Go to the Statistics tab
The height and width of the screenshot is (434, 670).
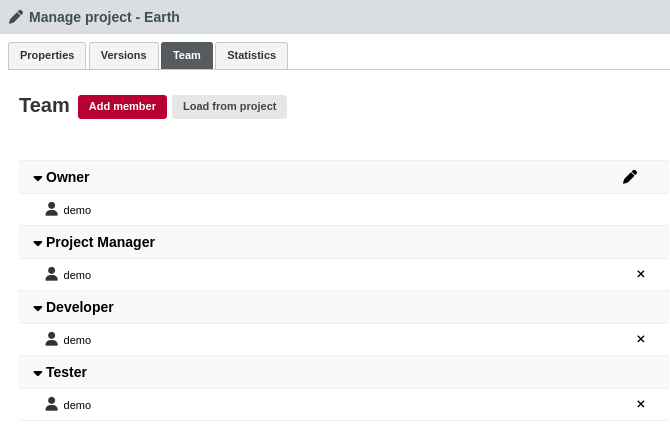click(251, 56)
